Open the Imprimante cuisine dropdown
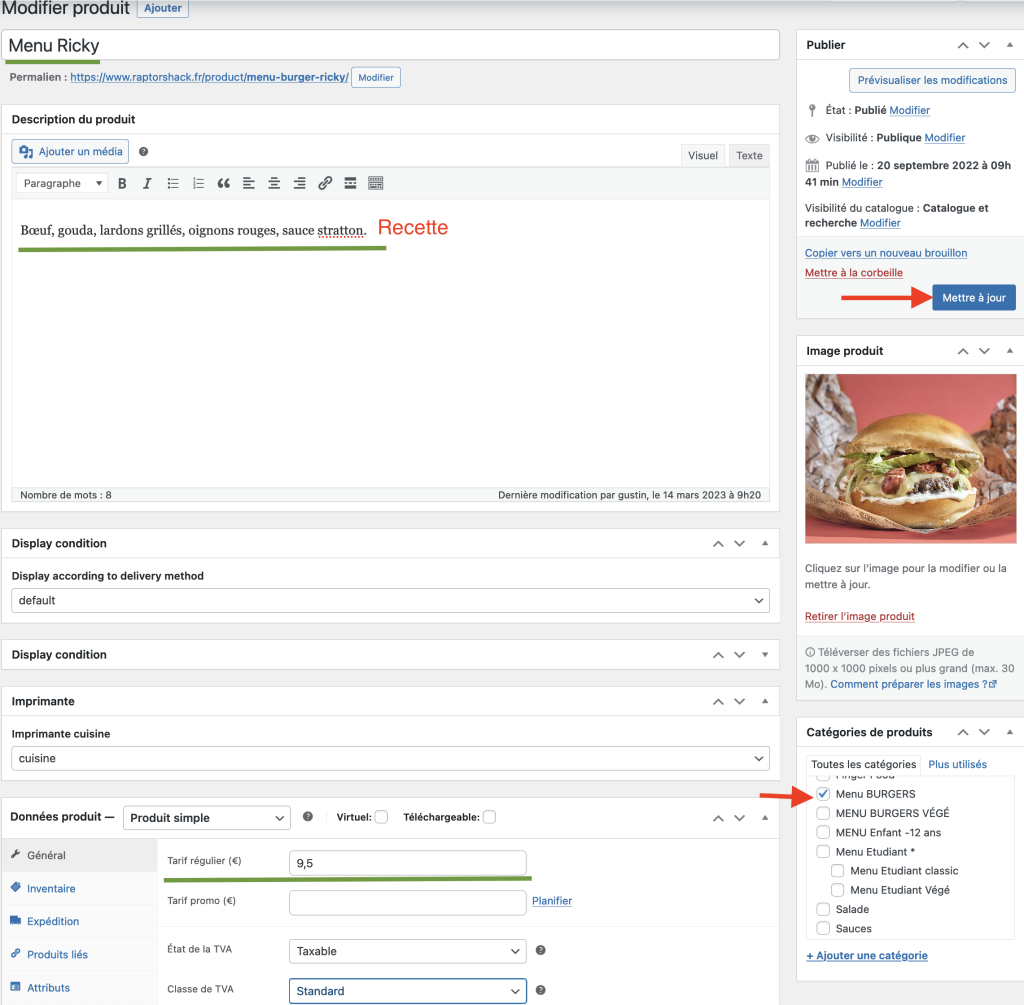 click(x=390, y=758)
